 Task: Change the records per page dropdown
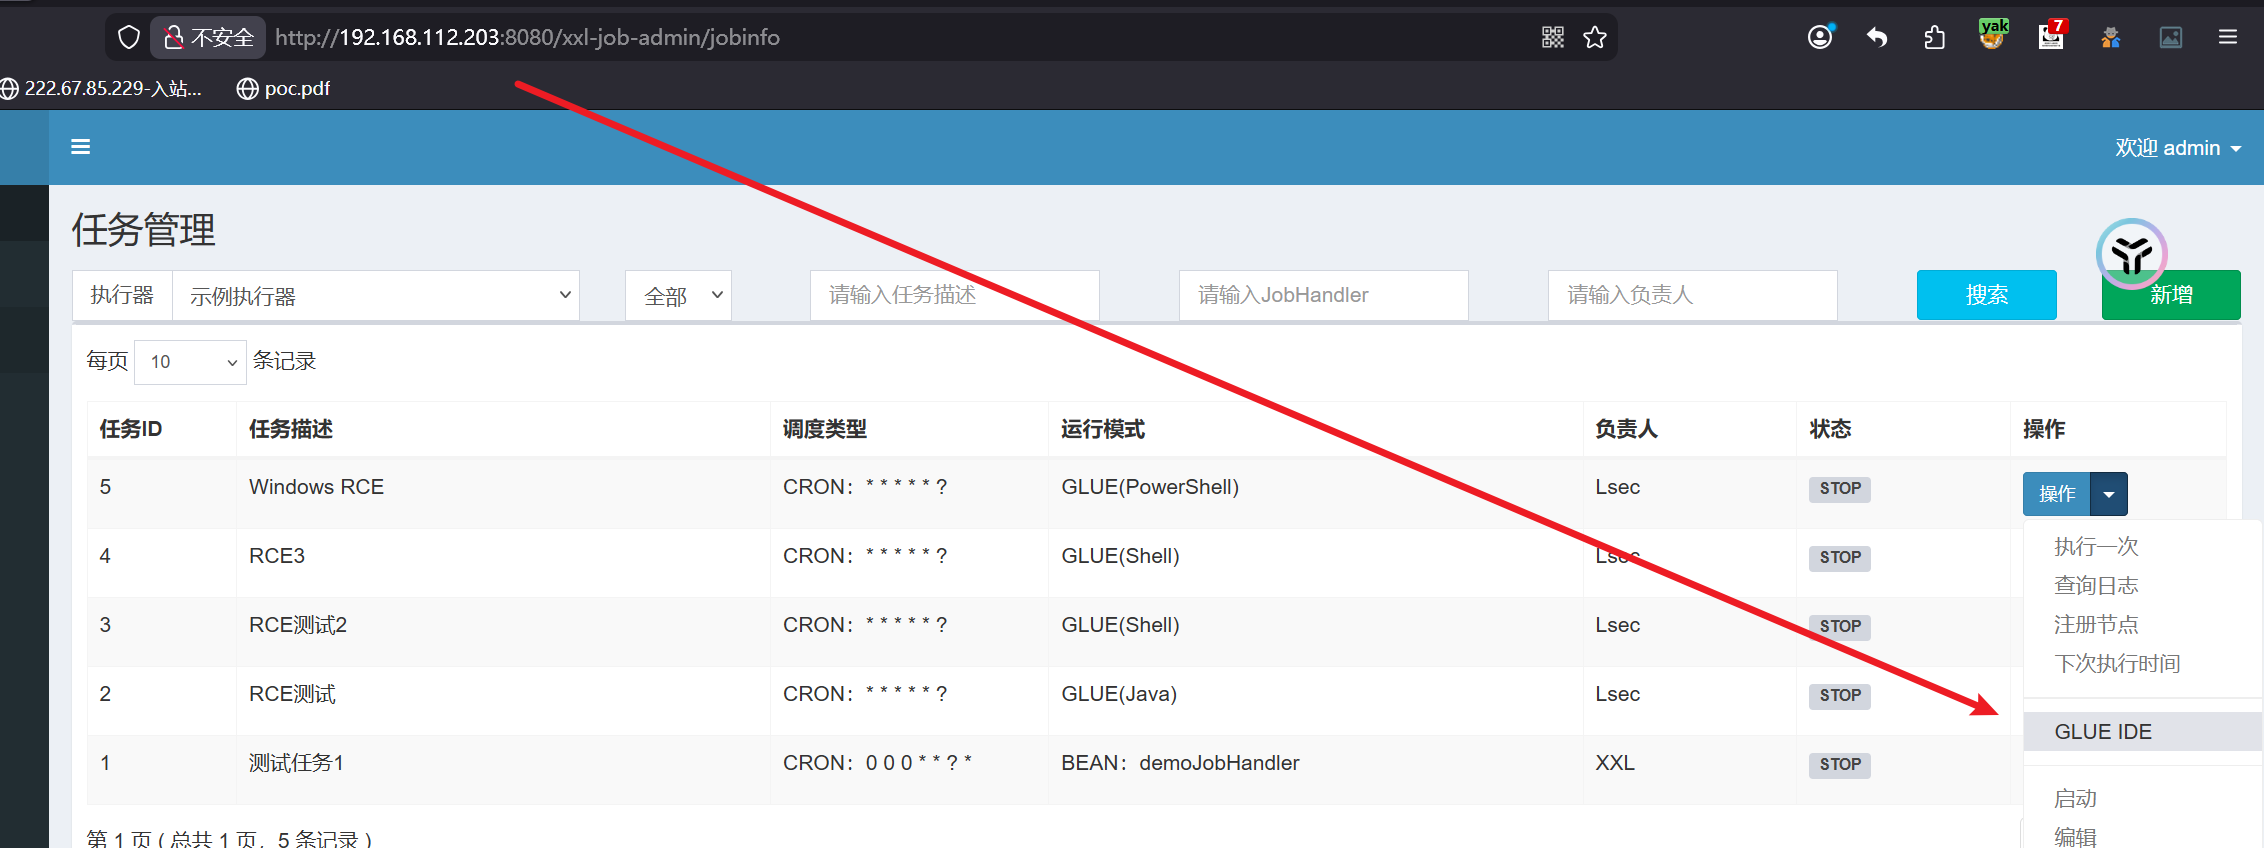tap(190, 362)
